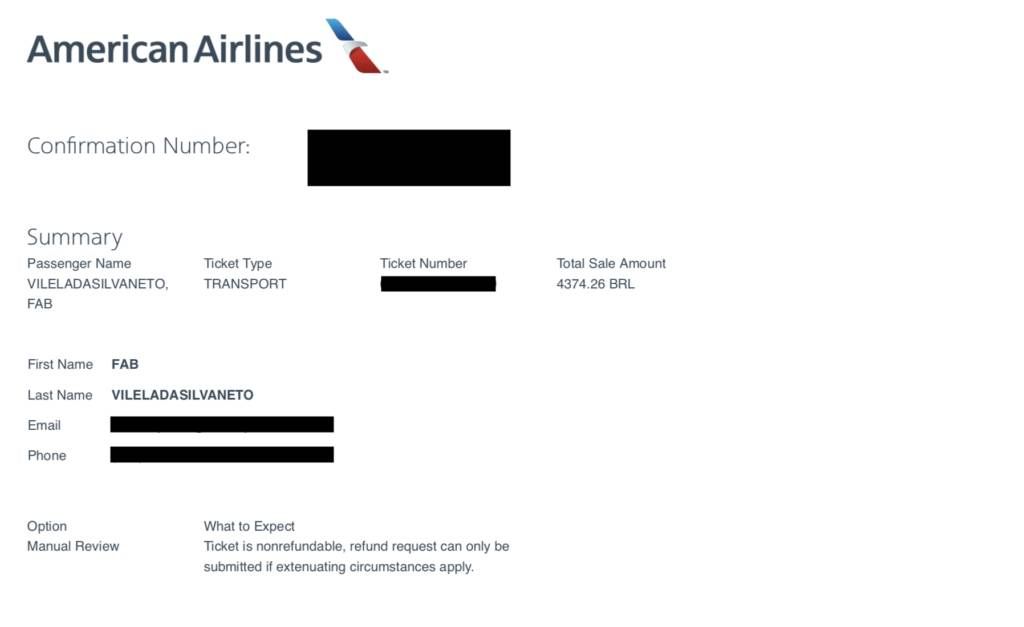
Task: Click the Summary heading
Action: (74, 237)
